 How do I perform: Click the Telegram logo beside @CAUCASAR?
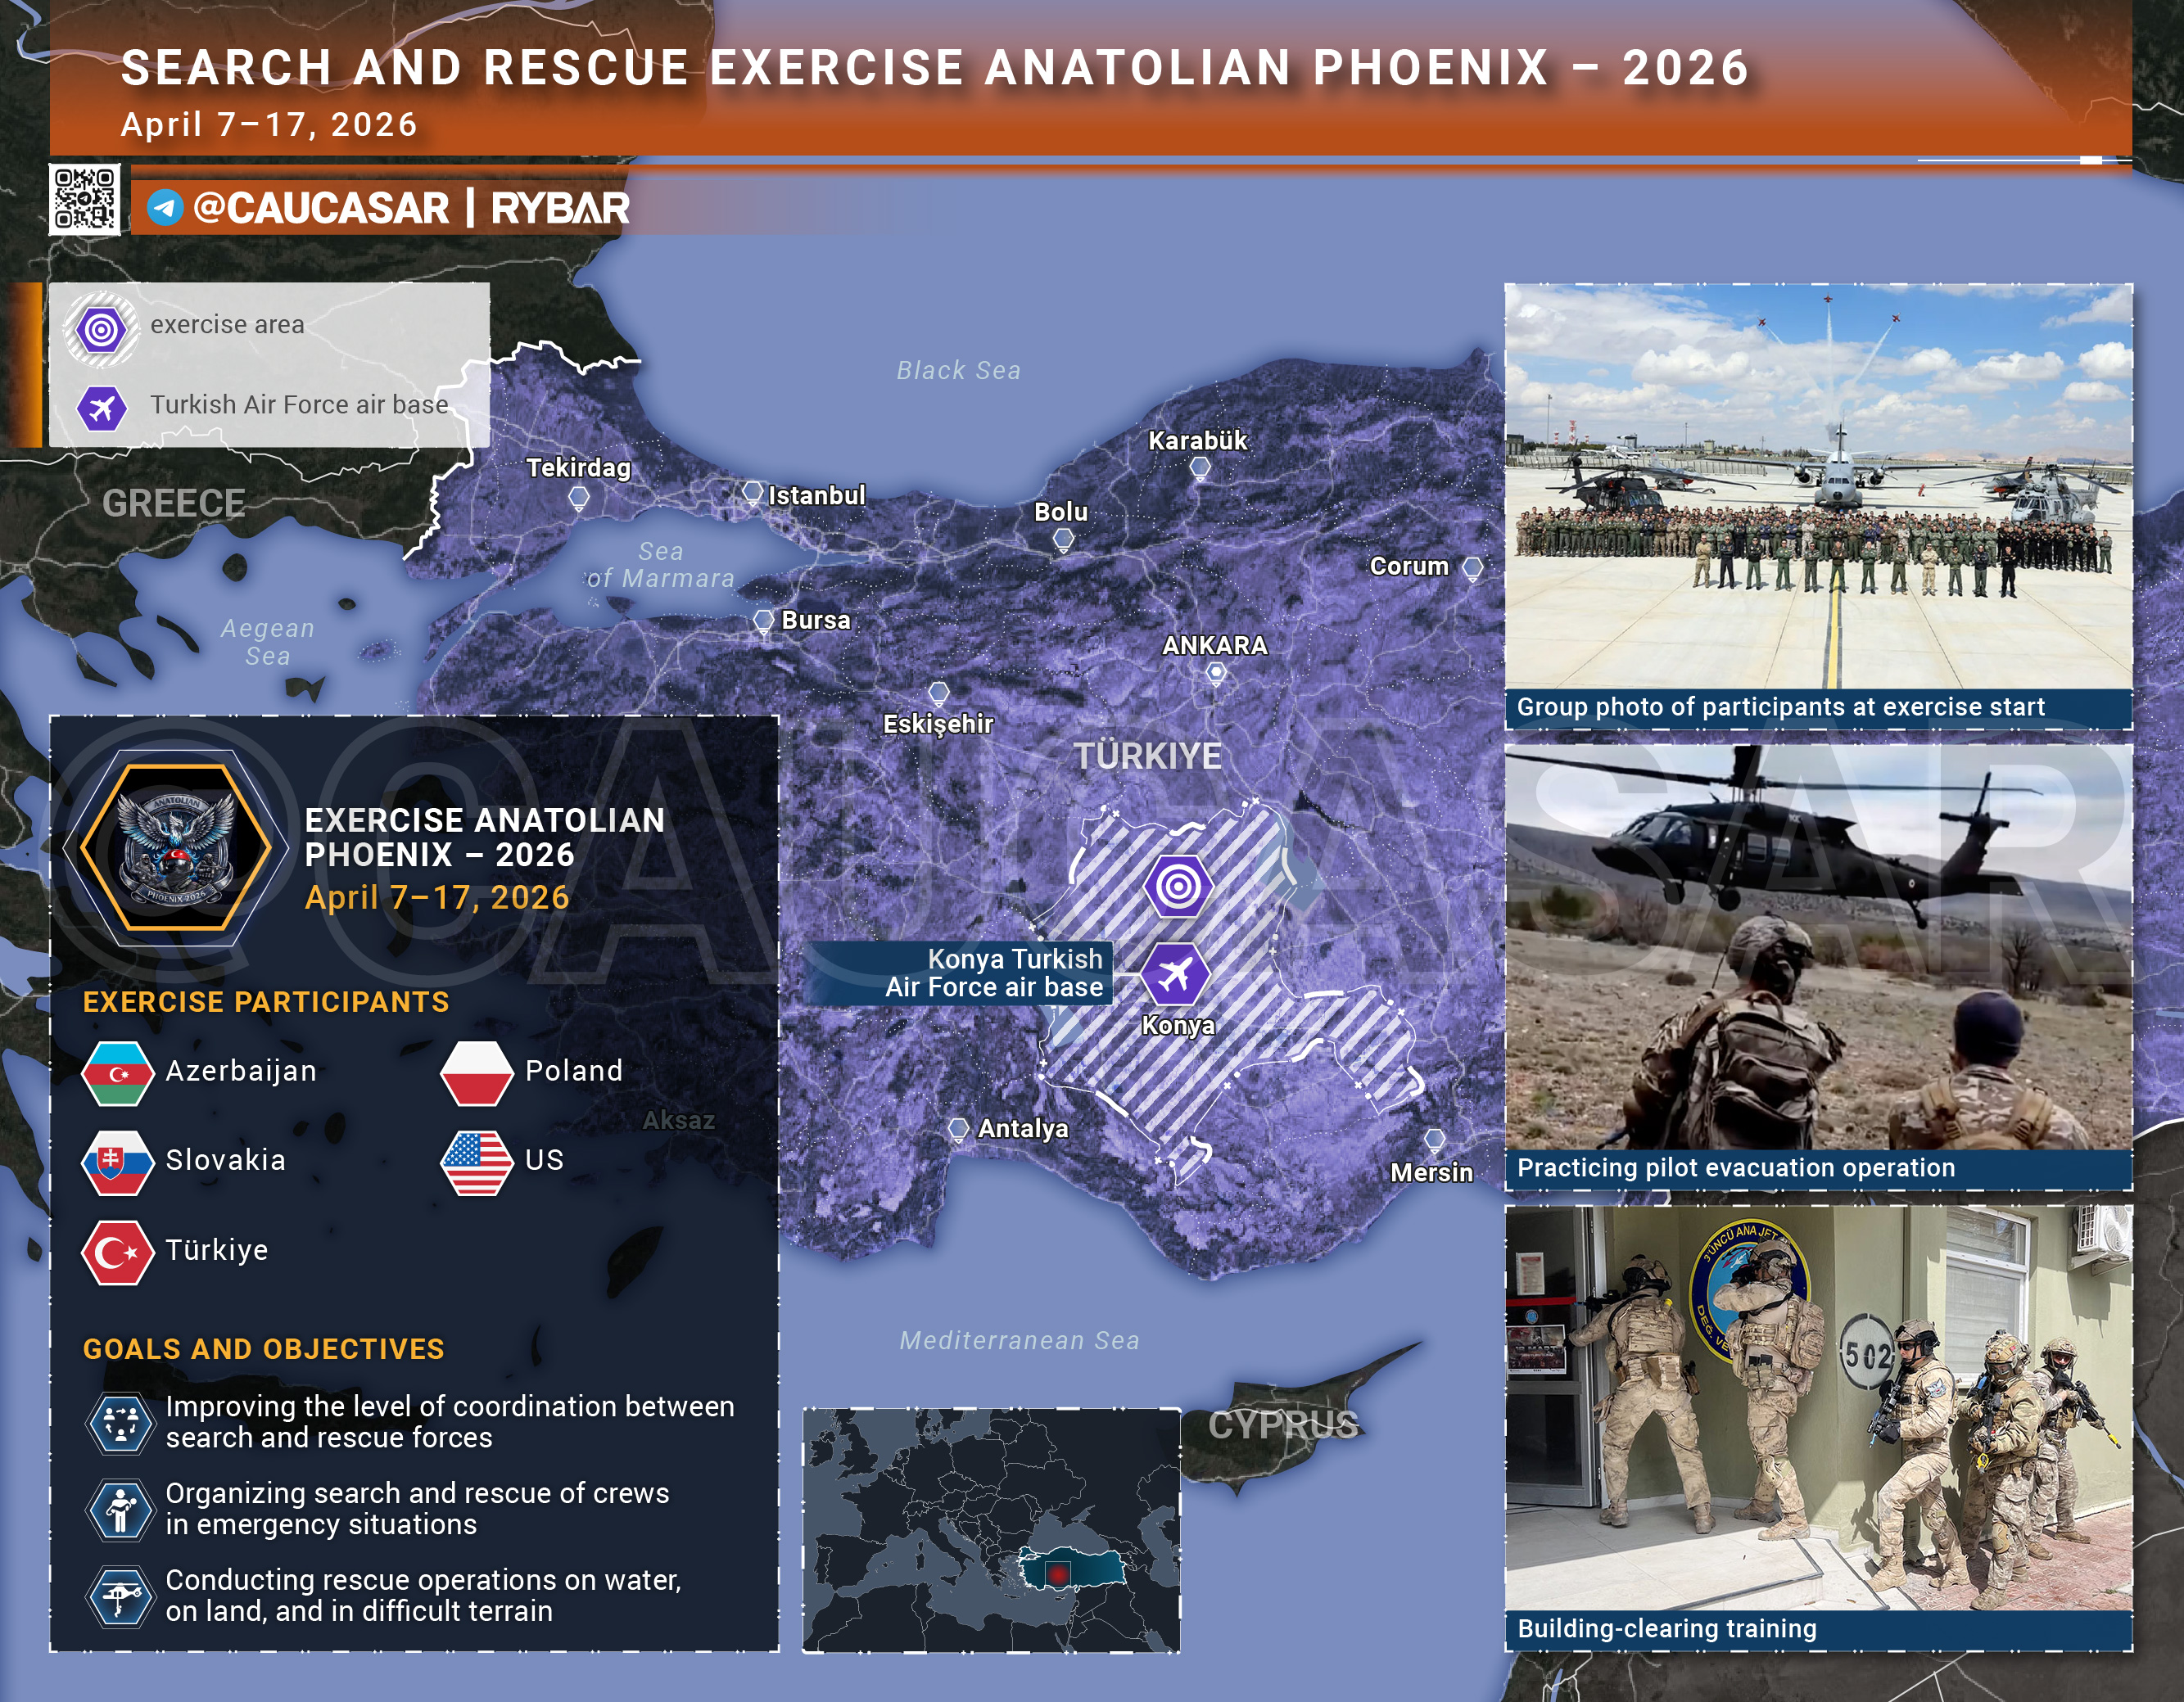165,208
